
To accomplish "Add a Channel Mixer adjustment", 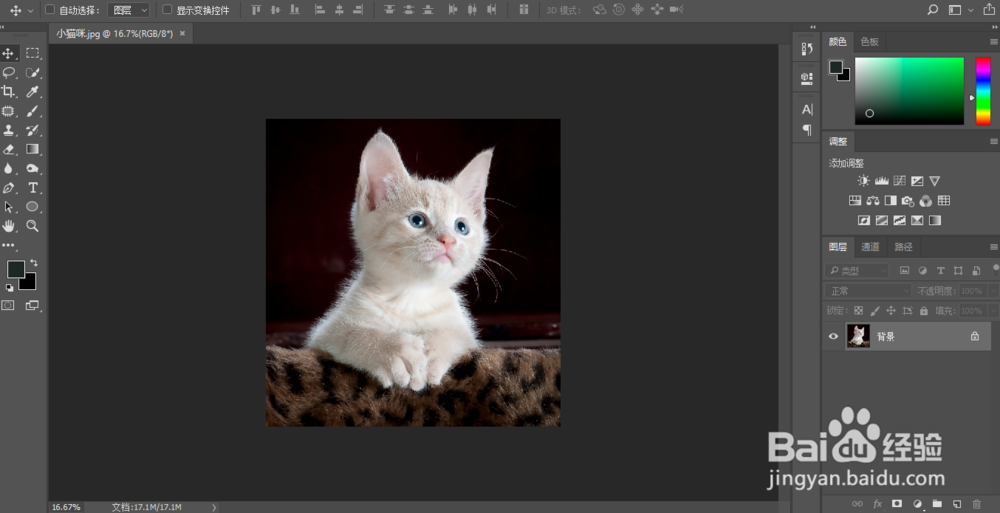I will pos(926,201).
